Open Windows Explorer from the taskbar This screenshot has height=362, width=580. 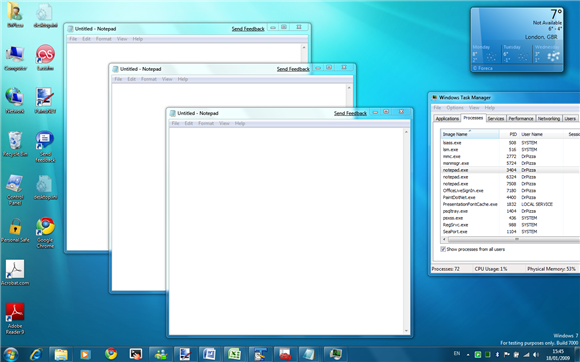61,354
